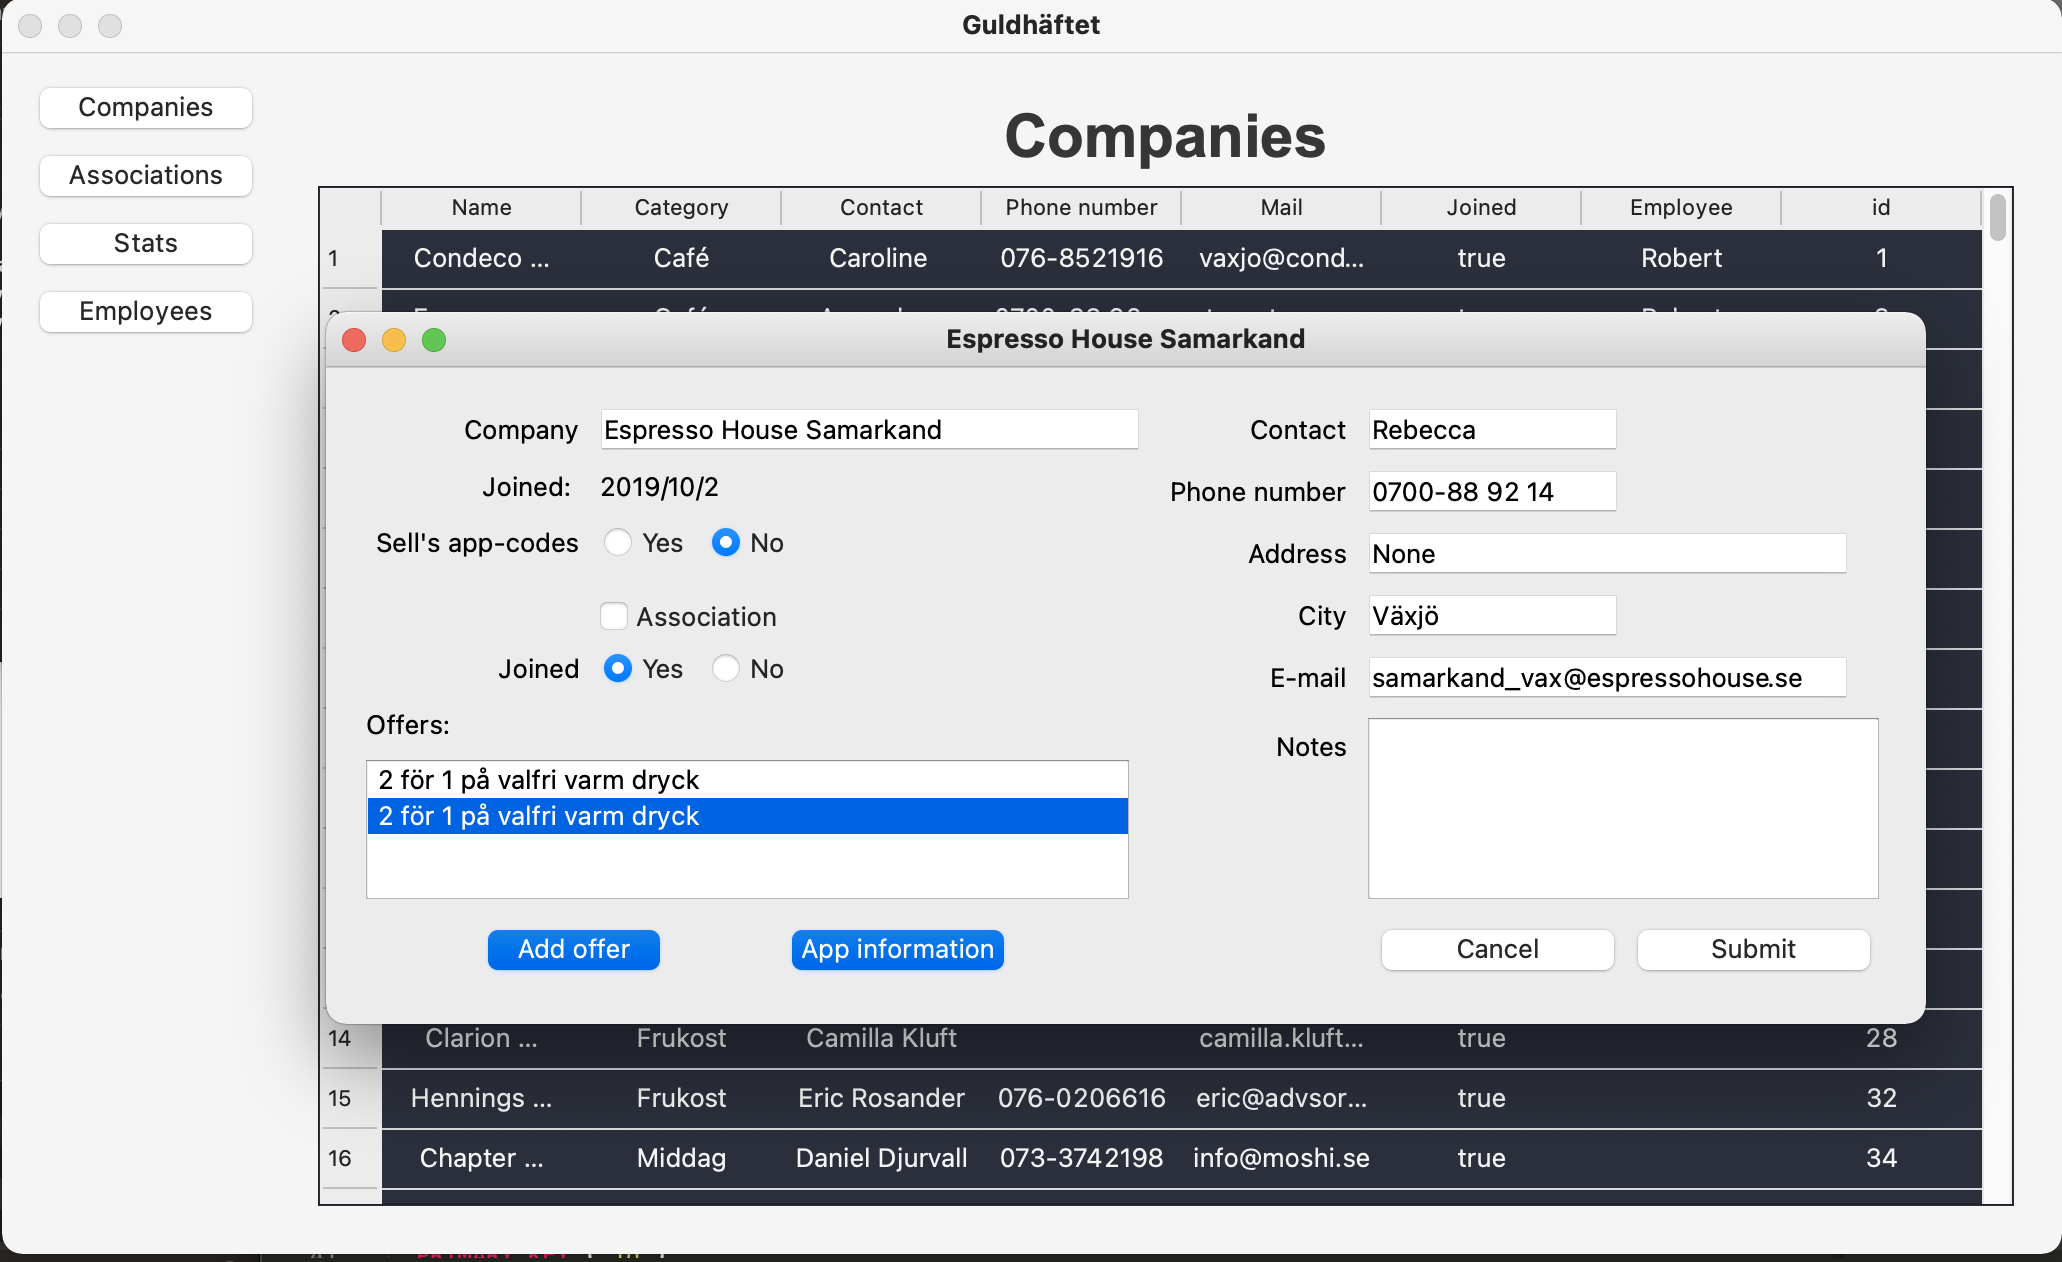Submit the company form
This screenshot has width=2062, height=1262.
coord(1753,950)
